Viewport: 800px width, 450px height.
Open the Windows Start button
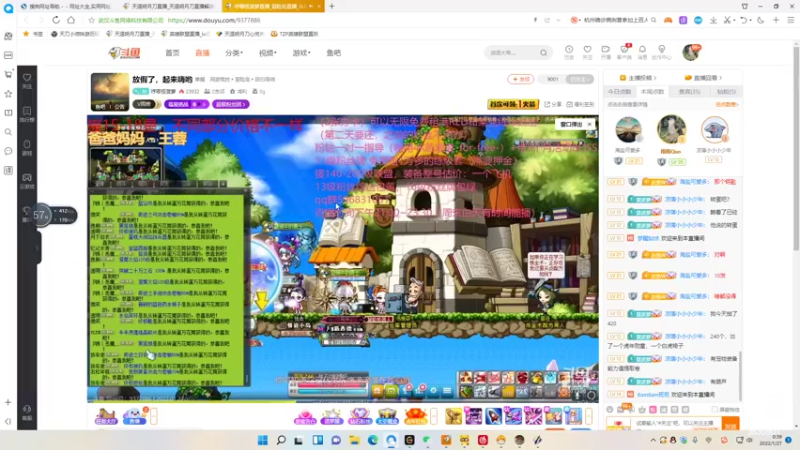pos(263,440)
